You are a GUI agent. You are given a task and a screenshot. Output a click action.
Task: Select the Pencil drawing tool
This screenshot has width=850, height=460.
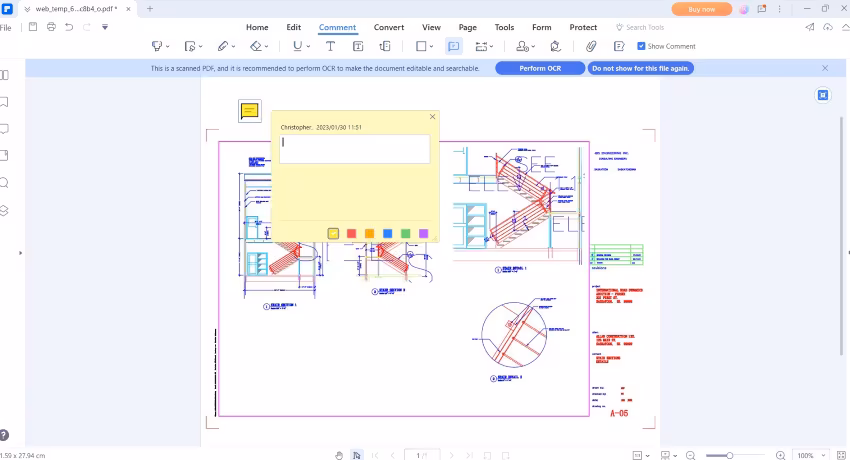pos(223,47)
